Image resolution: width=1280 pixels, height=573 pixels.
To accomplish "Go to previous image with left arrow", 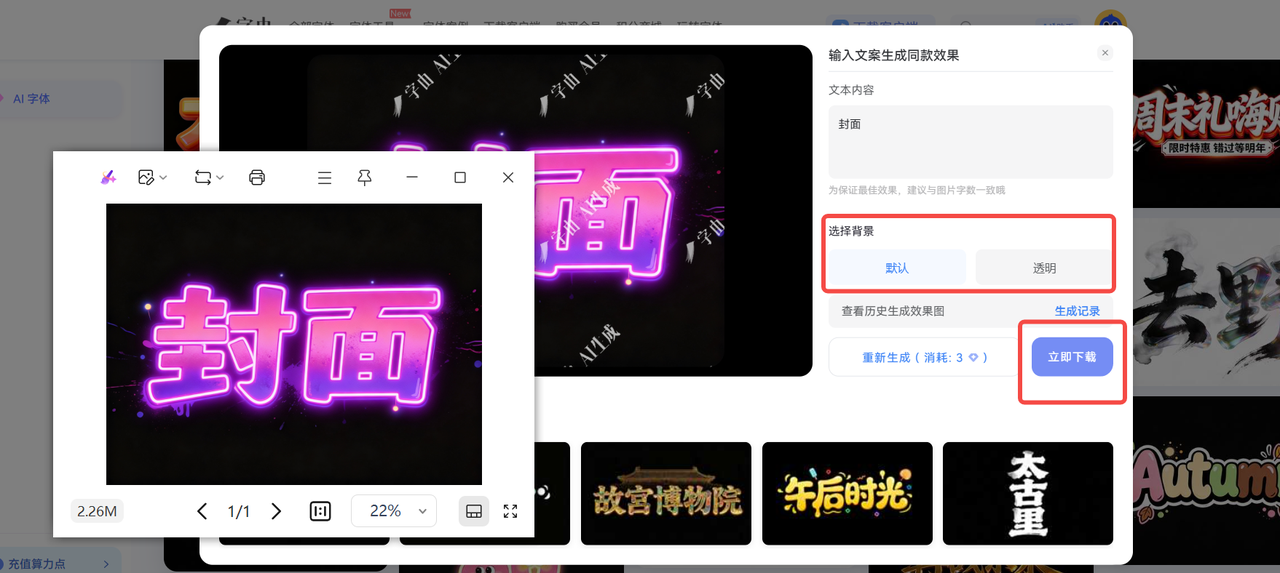I will click(202, 511).
